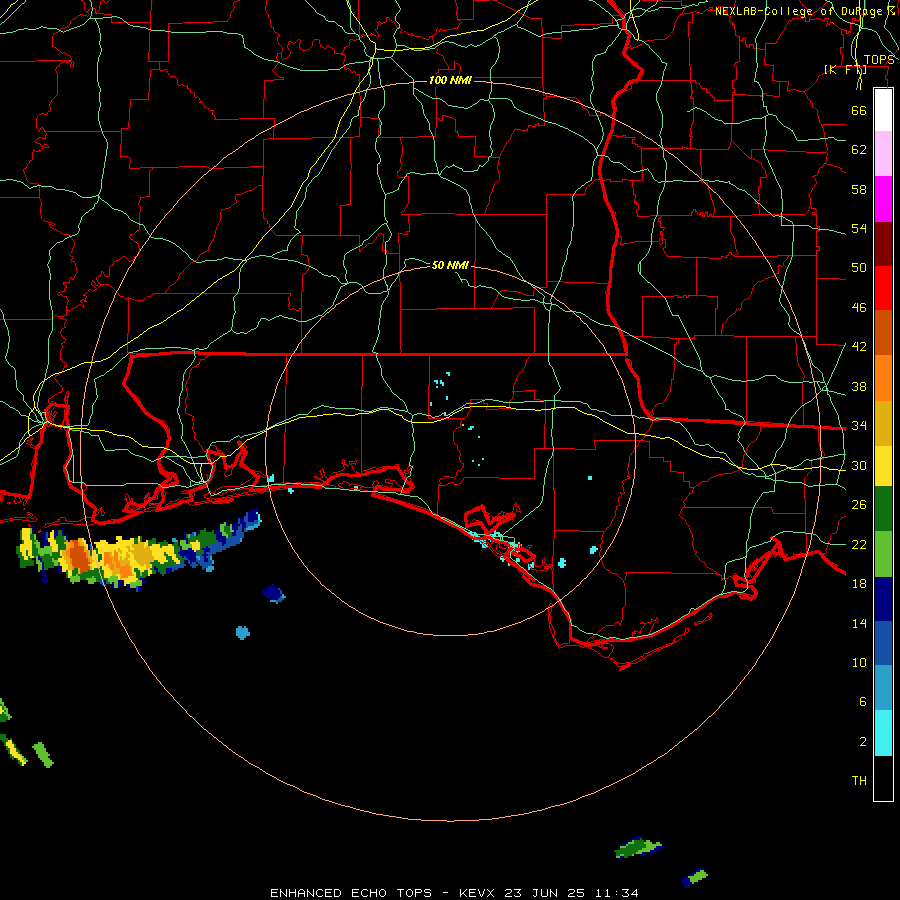This screenshot has width=900, height=900.
Task: Click the TOPS legend title
Action: tap(879, 60)
